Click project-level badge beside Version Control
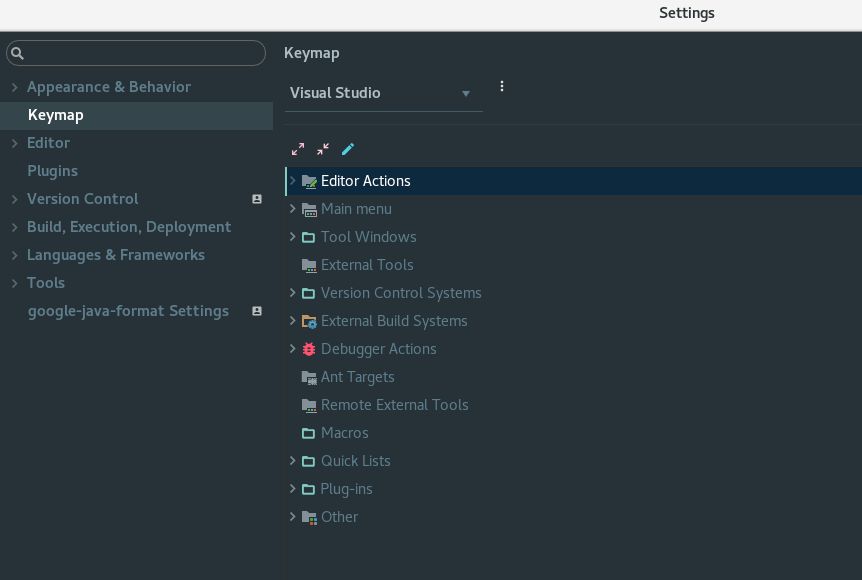862x580 pixels. click(257, 199)
